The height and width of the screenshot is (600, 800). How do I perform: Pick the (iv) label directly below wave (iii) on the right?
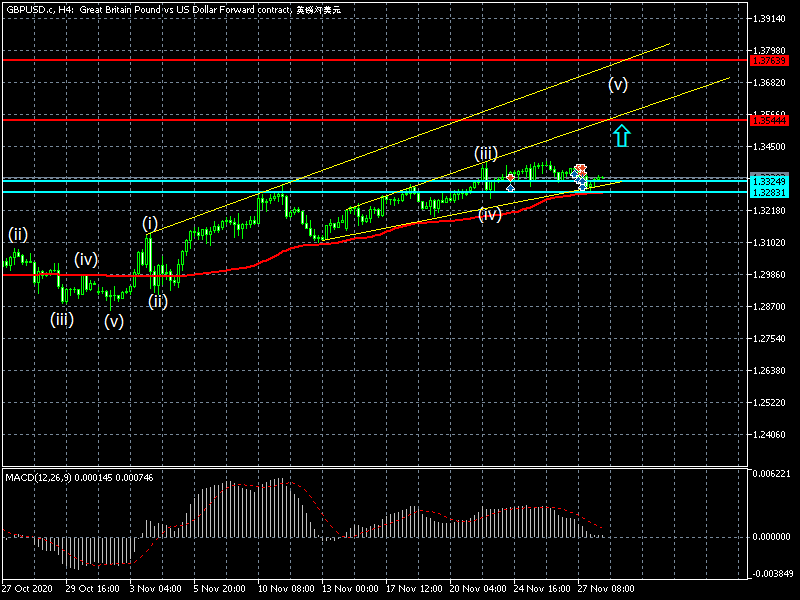489,213
